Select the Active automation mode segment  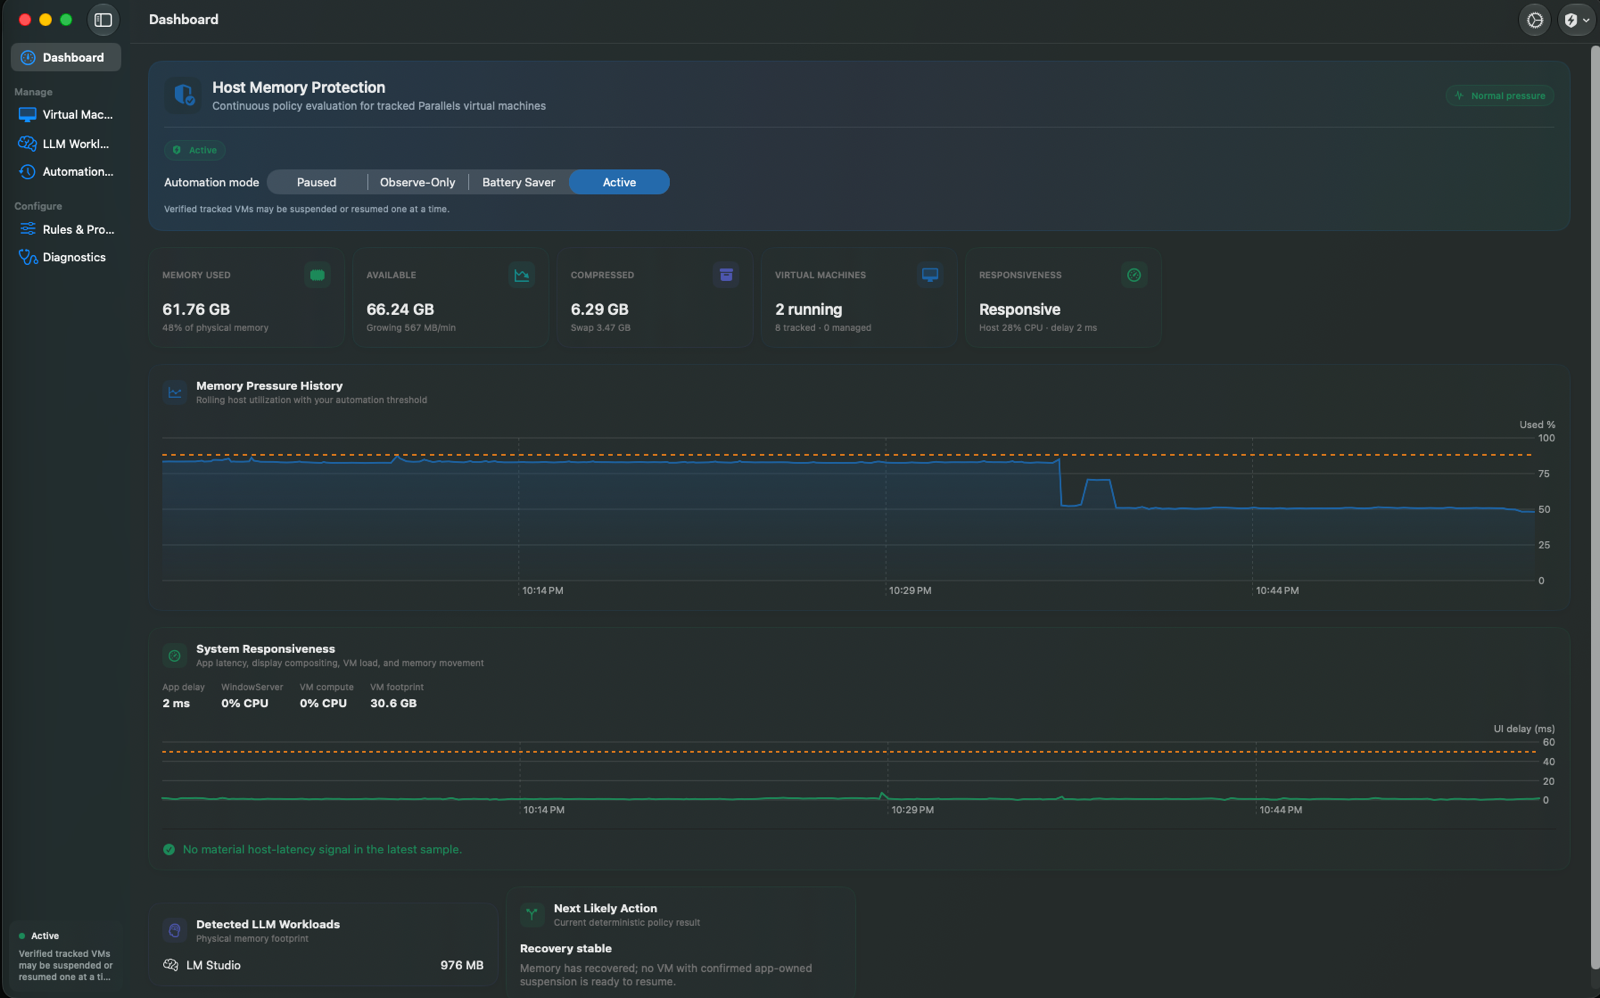tap(619, 182)
